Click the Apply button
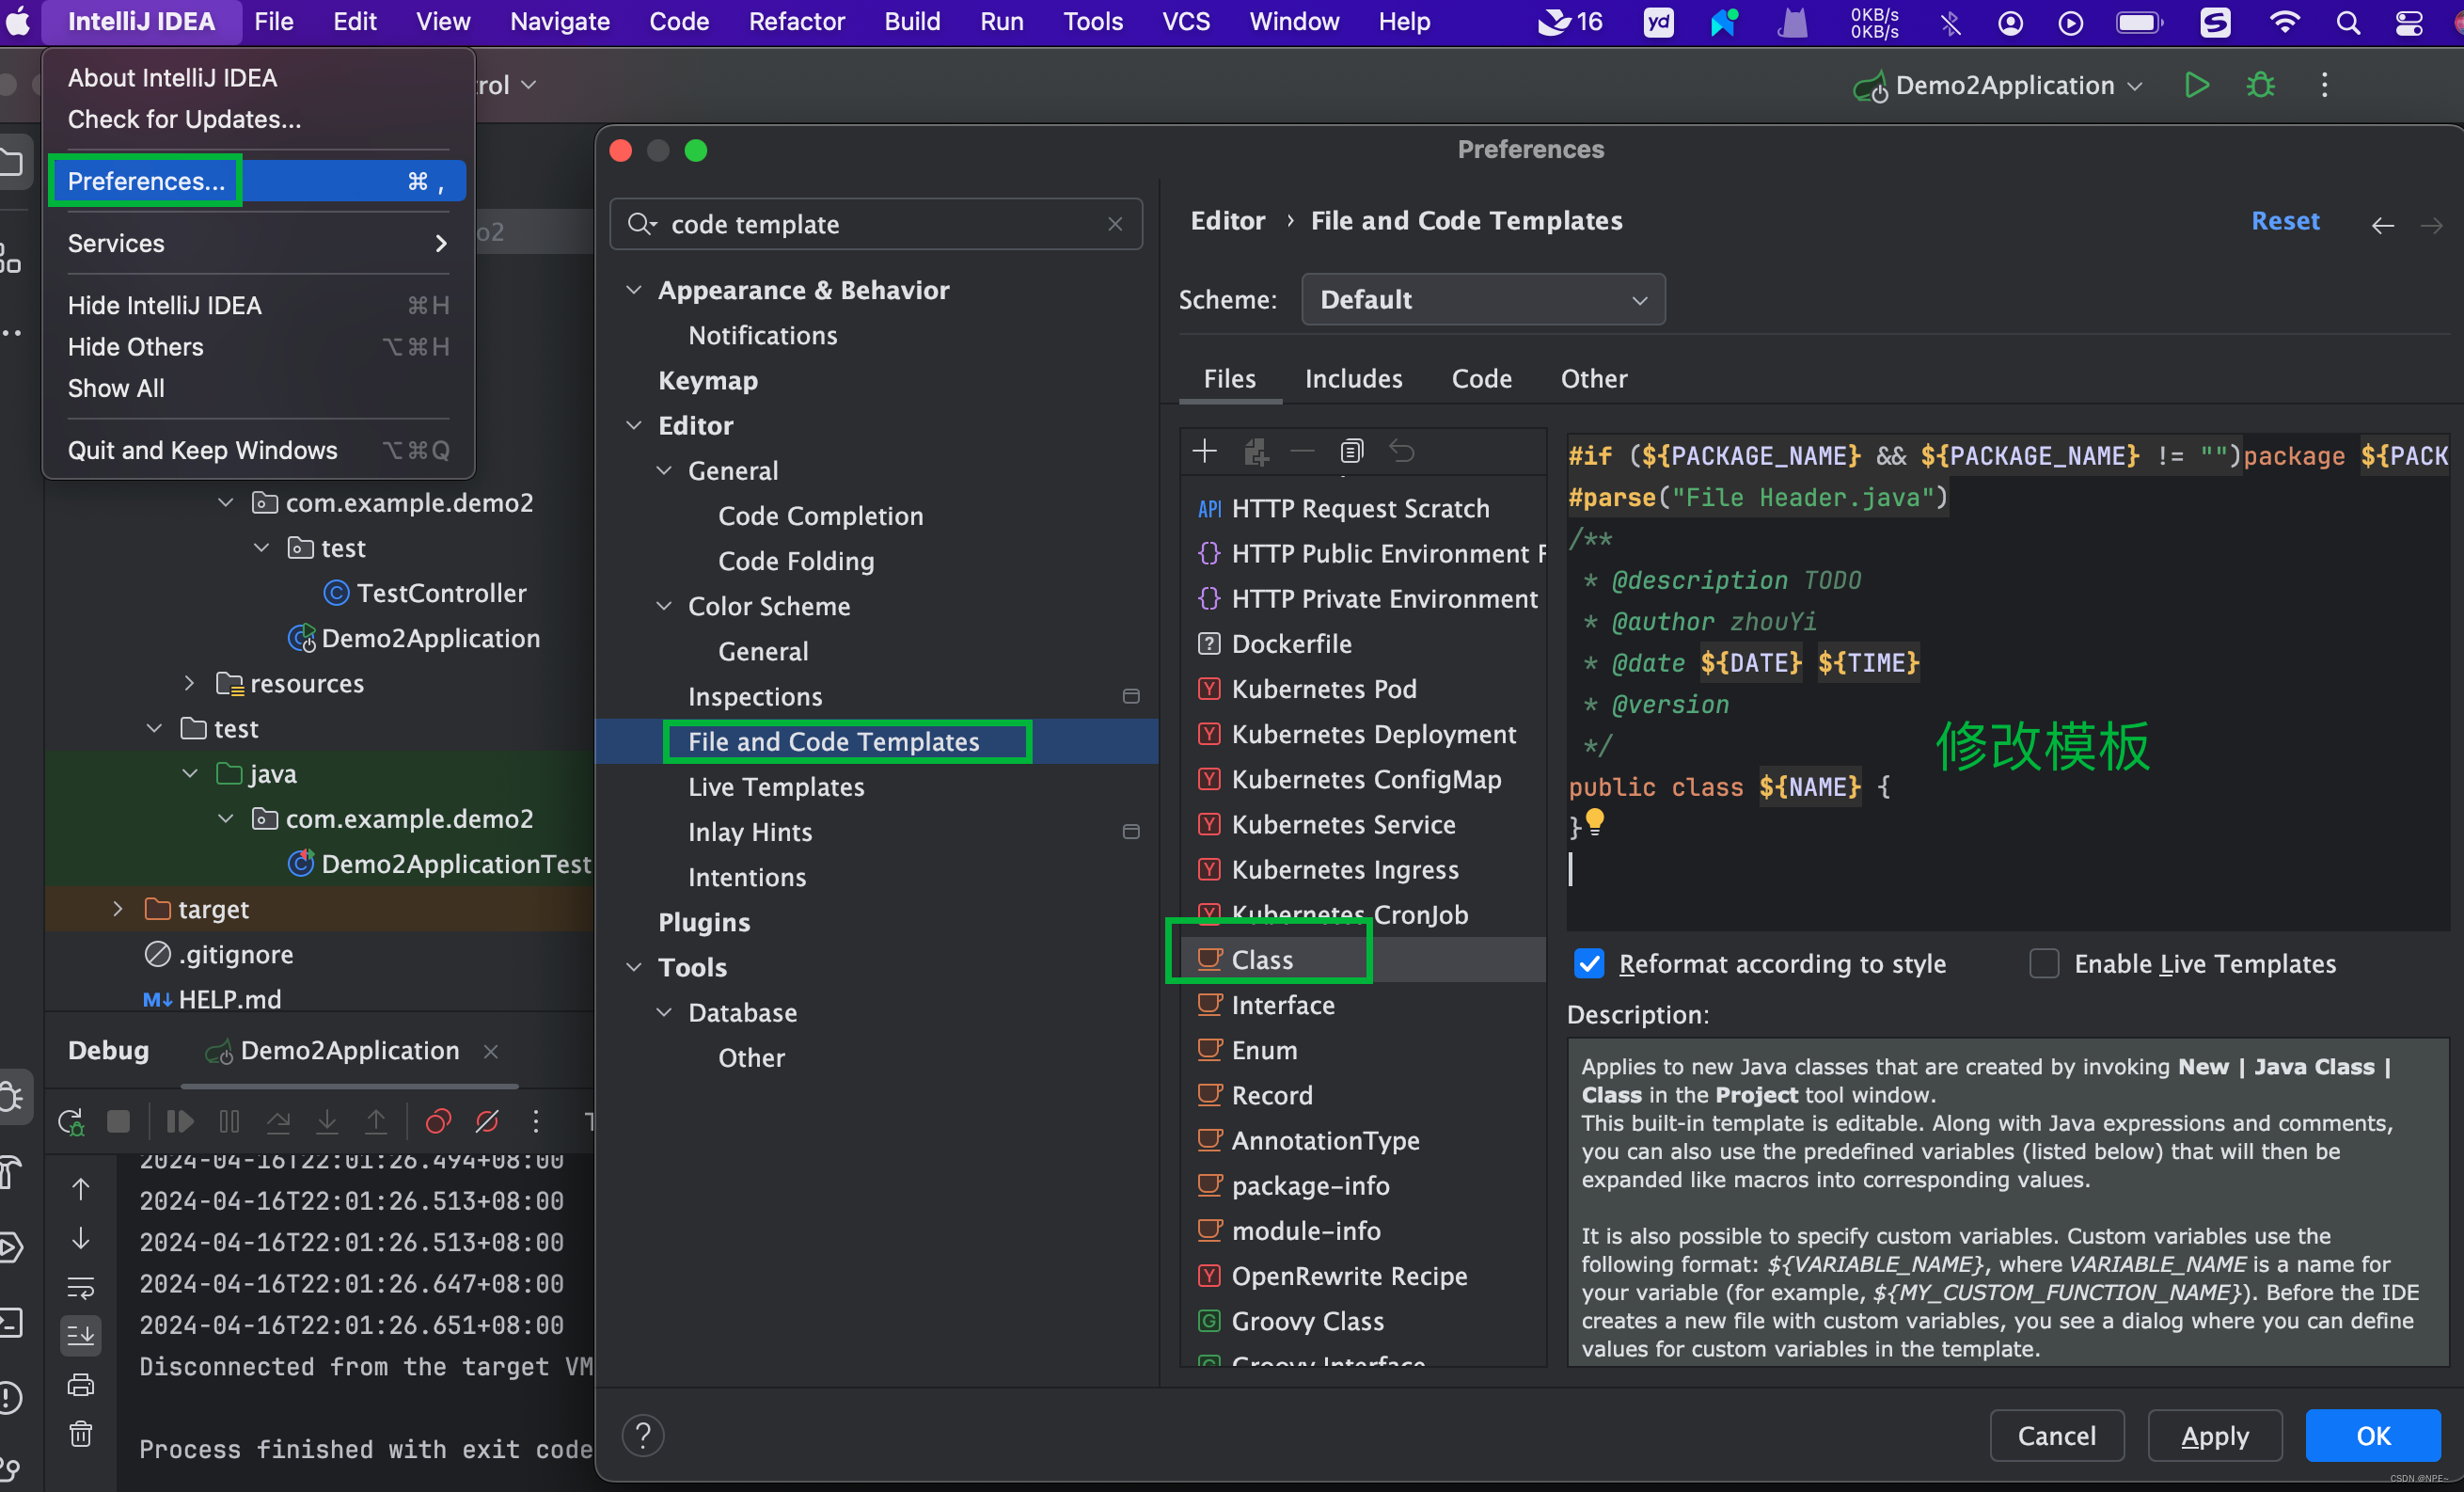Screen dimensions: 2464x1492 tap(2214, 1436)
